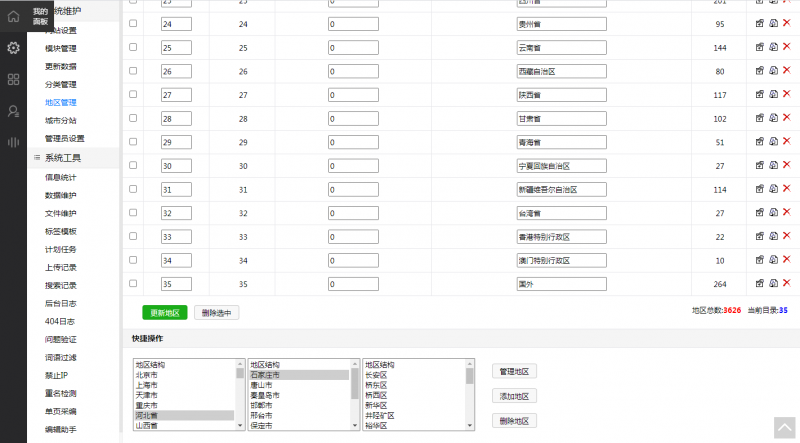
Task: Click the first action icon in 国外 row
Action: [x=759, y=283]
